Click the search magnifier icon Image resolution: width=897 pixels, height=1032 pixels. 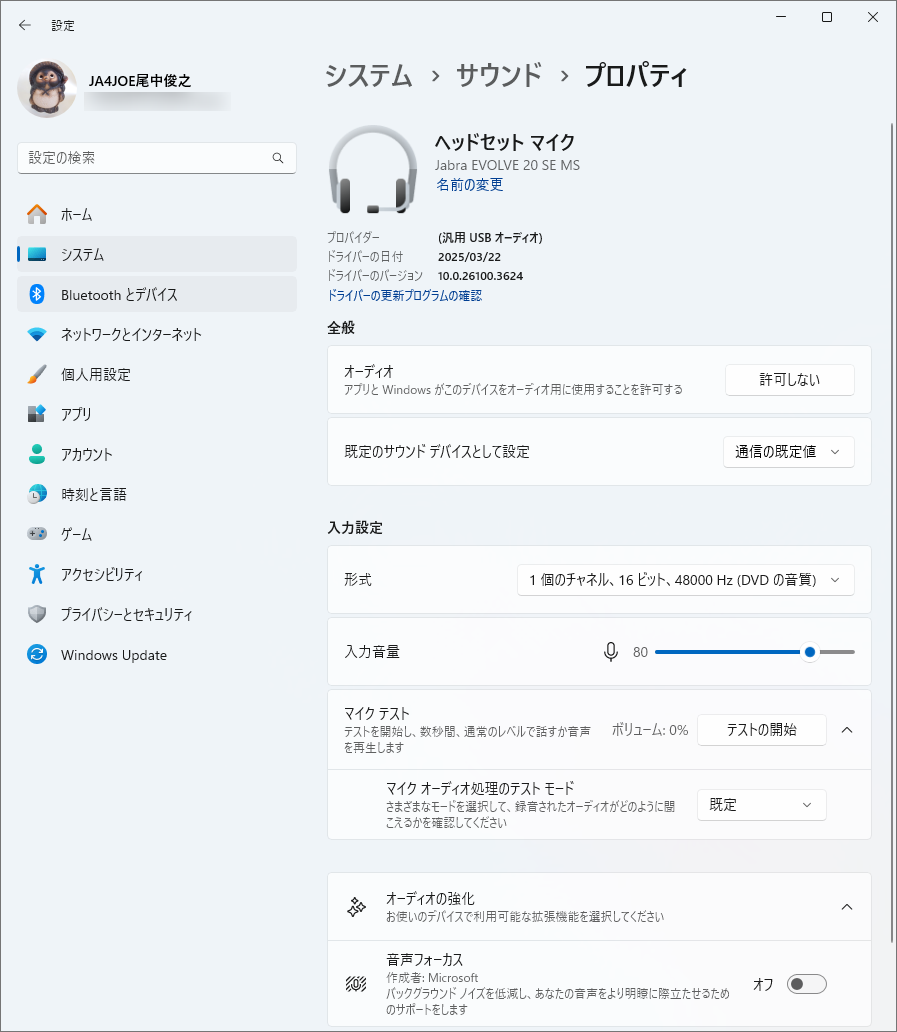pyautogui.click(x=278, y=158)
